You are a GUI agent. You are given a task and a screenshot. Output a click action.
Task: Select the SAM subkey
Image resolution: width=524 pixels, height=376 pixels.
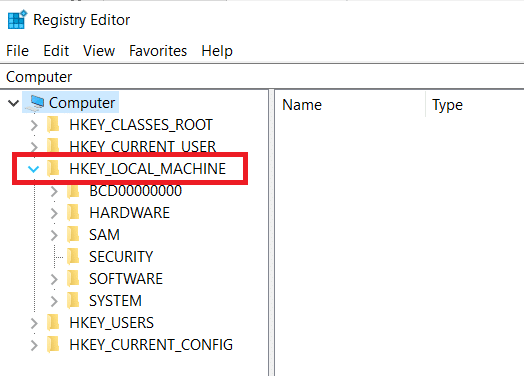pyautogui.click(x=104, y=235)
